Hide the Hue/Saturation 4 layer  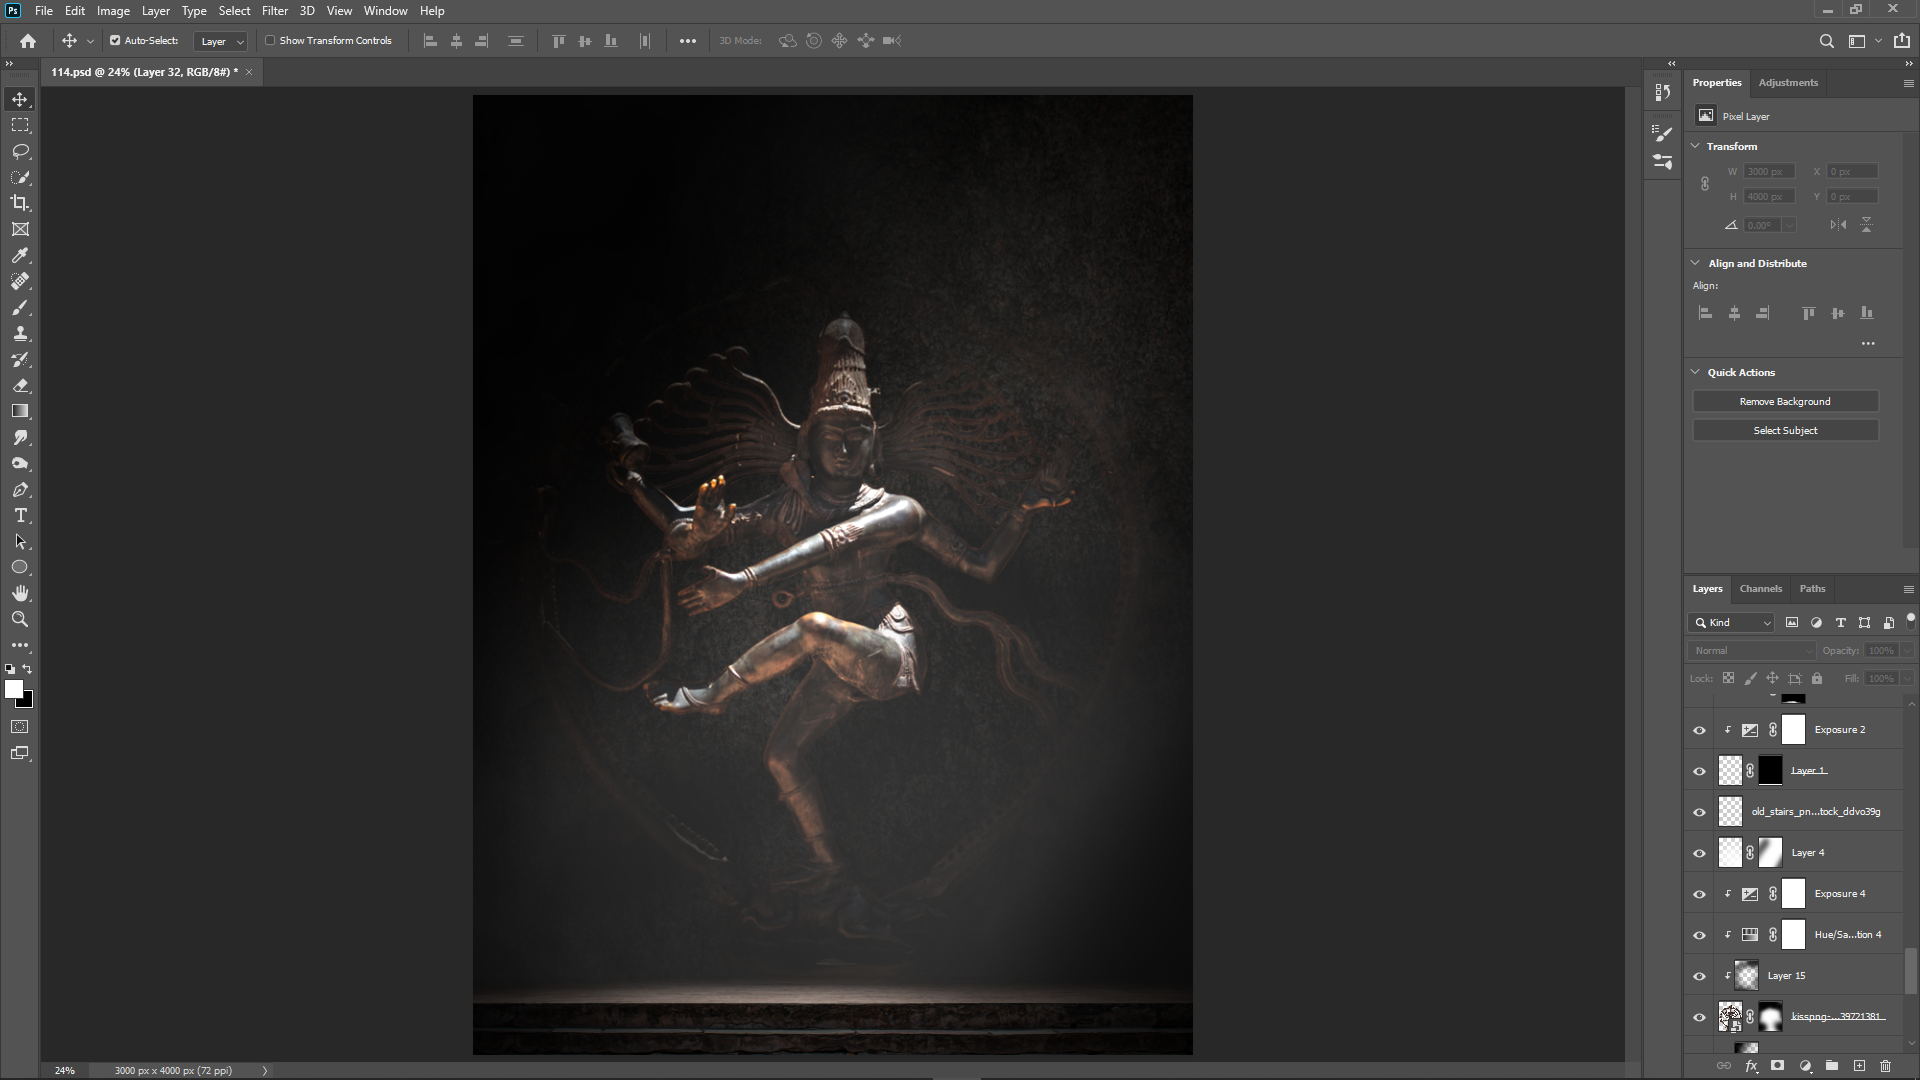tap(1699, 935)
